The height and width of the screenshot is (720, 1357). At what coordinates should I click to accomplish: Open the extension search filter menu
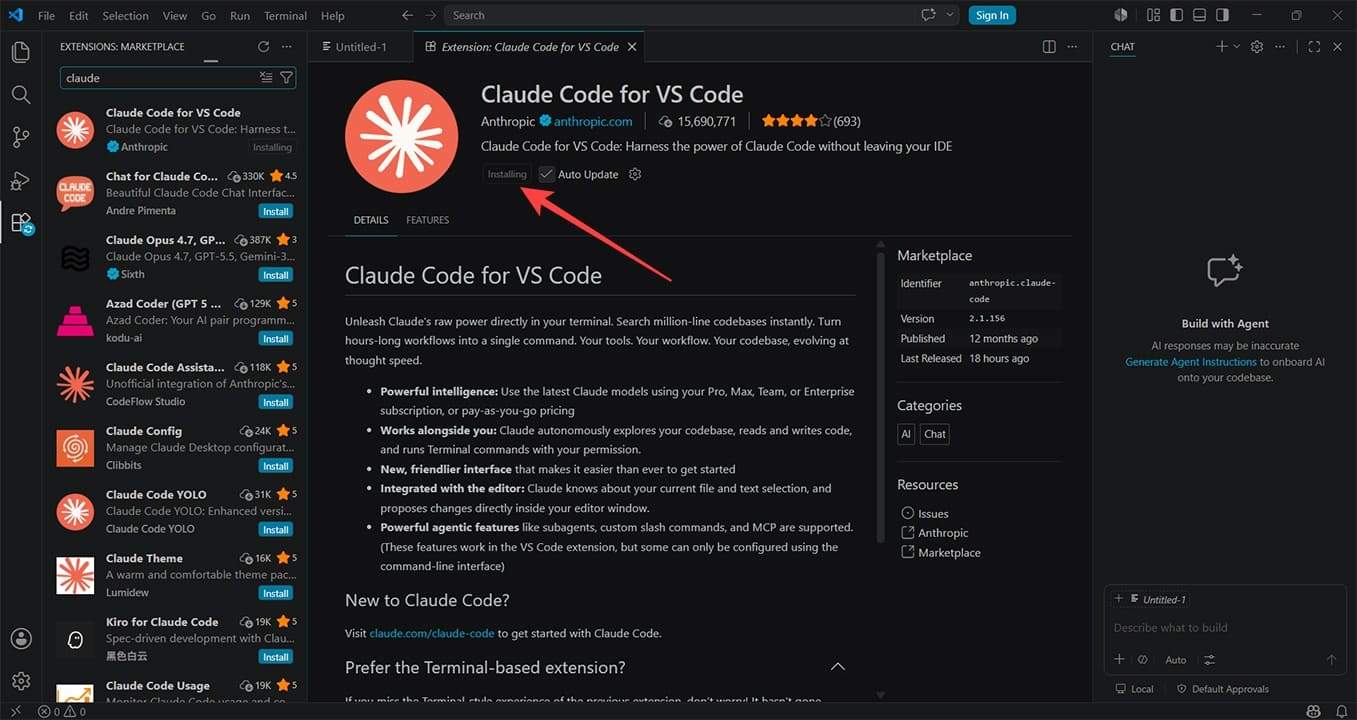tap(286, 78)
